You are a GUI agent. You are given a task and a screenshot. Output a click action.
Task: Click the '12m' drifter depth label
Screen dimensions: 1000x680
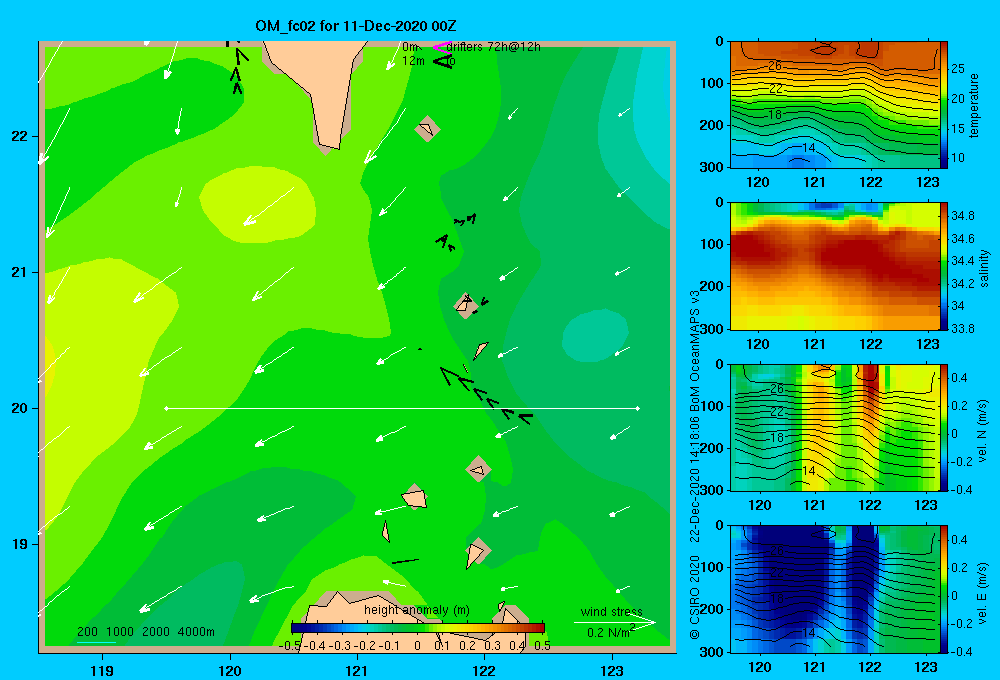point(413,61)
